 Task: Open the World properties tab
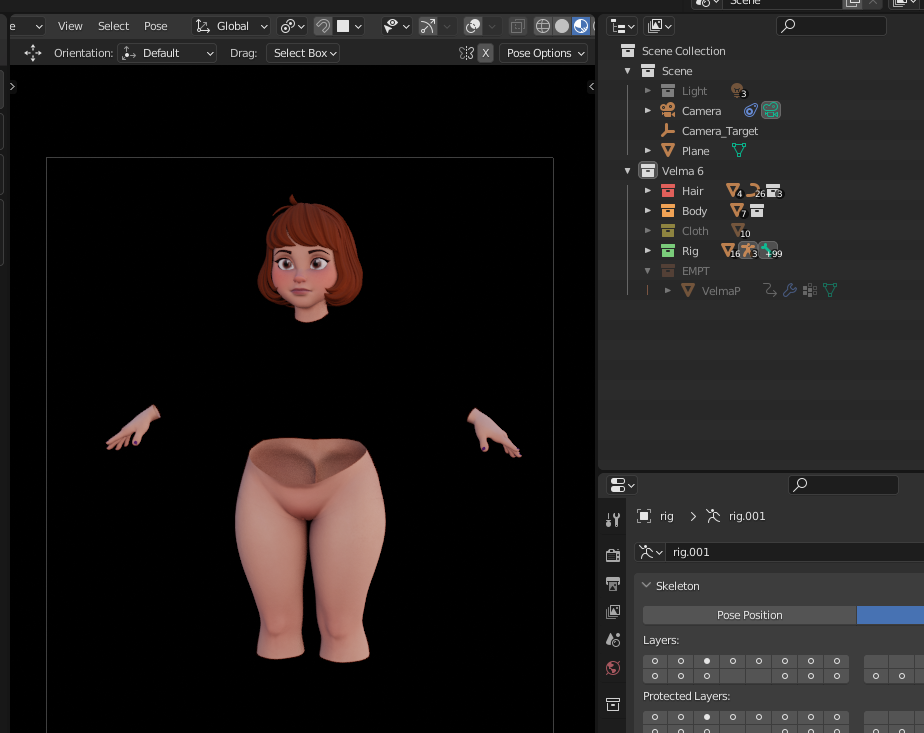coord(613,667)
